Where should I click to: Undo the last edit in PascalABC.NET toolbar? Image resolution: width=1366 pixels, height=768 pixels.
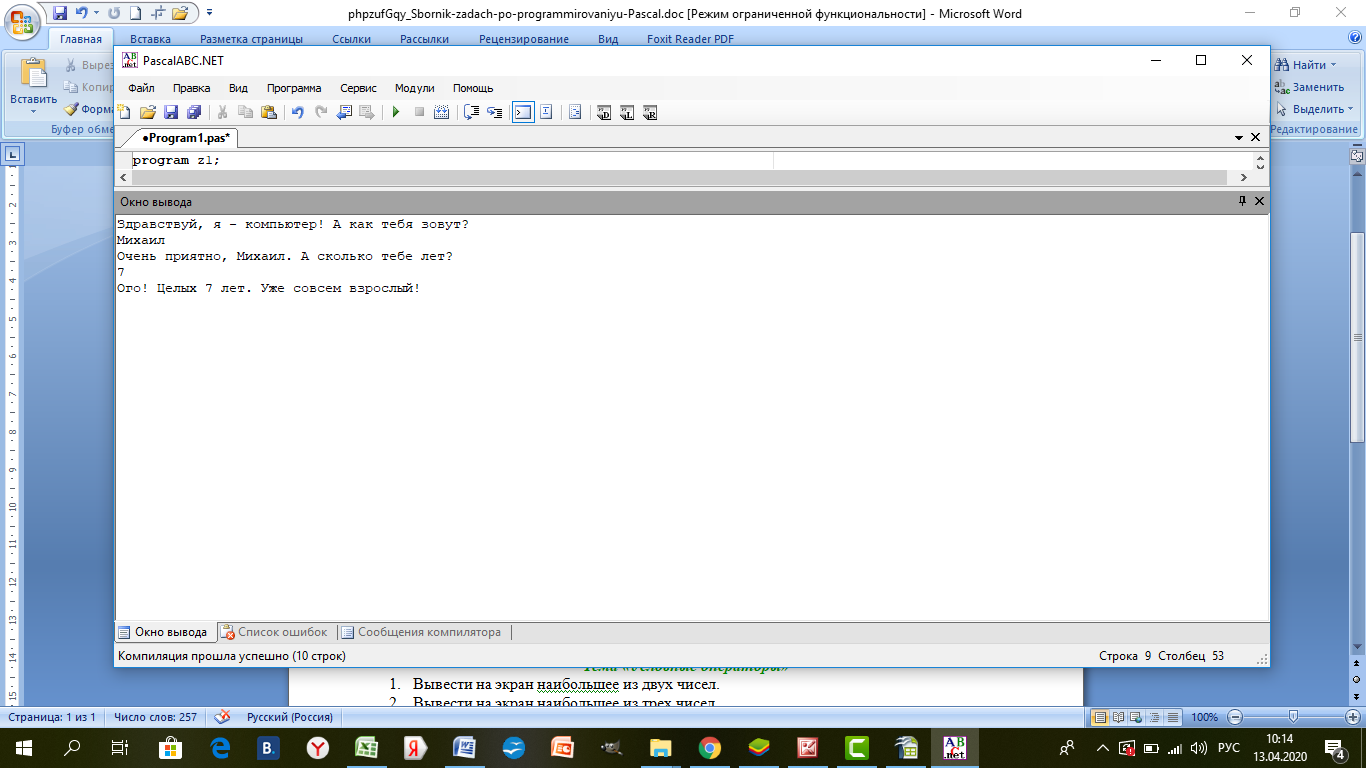coord(297,112)
